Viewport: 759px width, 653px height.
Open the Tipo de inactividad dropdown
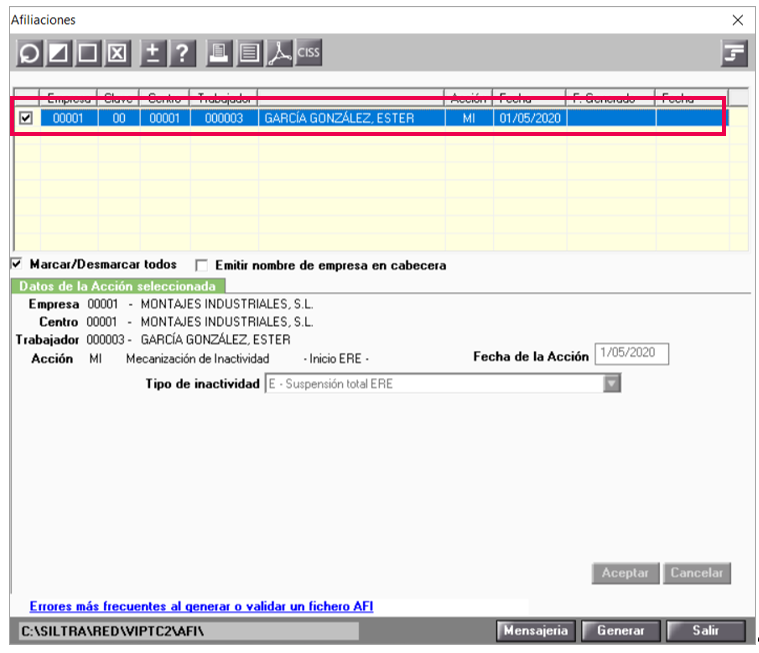tap(612, 384)
